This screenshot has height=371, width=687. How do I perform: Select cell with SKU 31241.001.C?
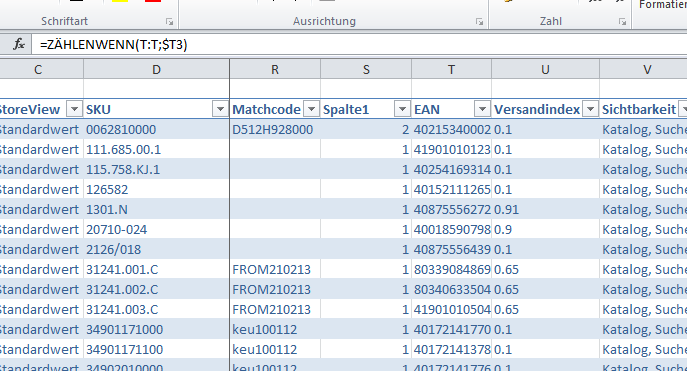(x=156, y=269)
